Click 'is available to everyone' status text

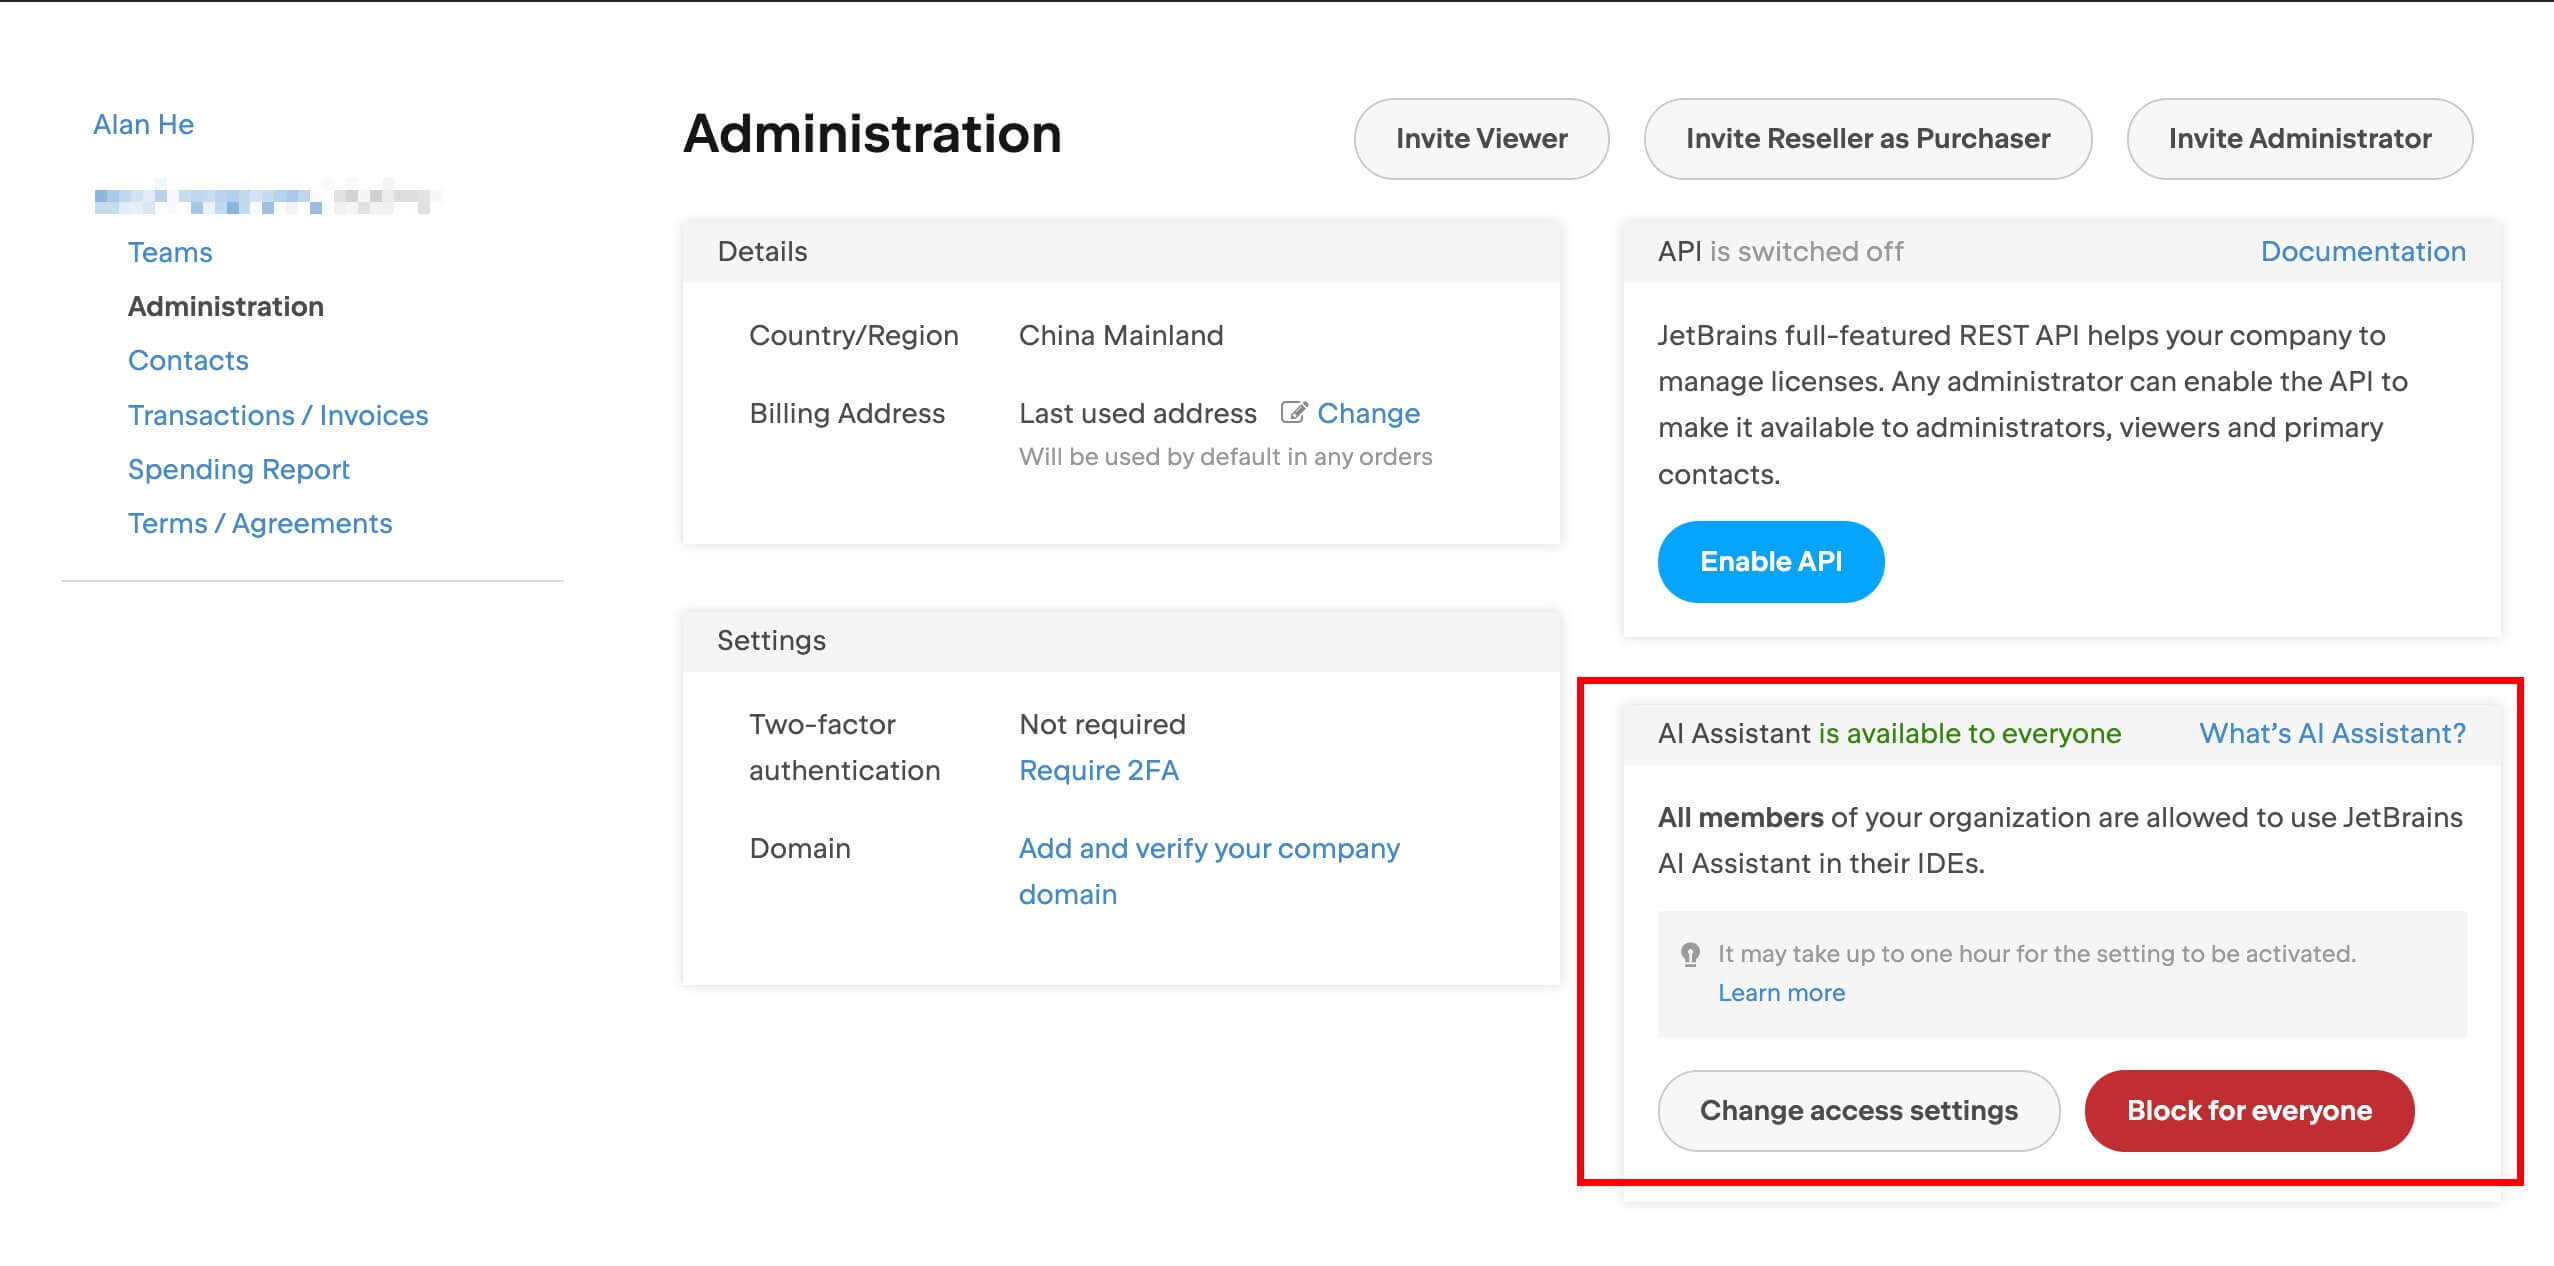(1969, 733)
